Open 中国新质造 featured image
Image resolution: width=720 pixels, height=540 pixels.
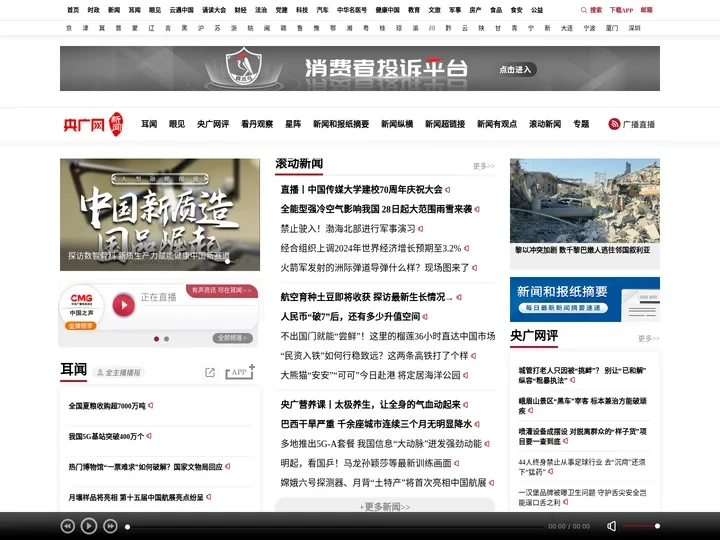click(x=160, y=214)
